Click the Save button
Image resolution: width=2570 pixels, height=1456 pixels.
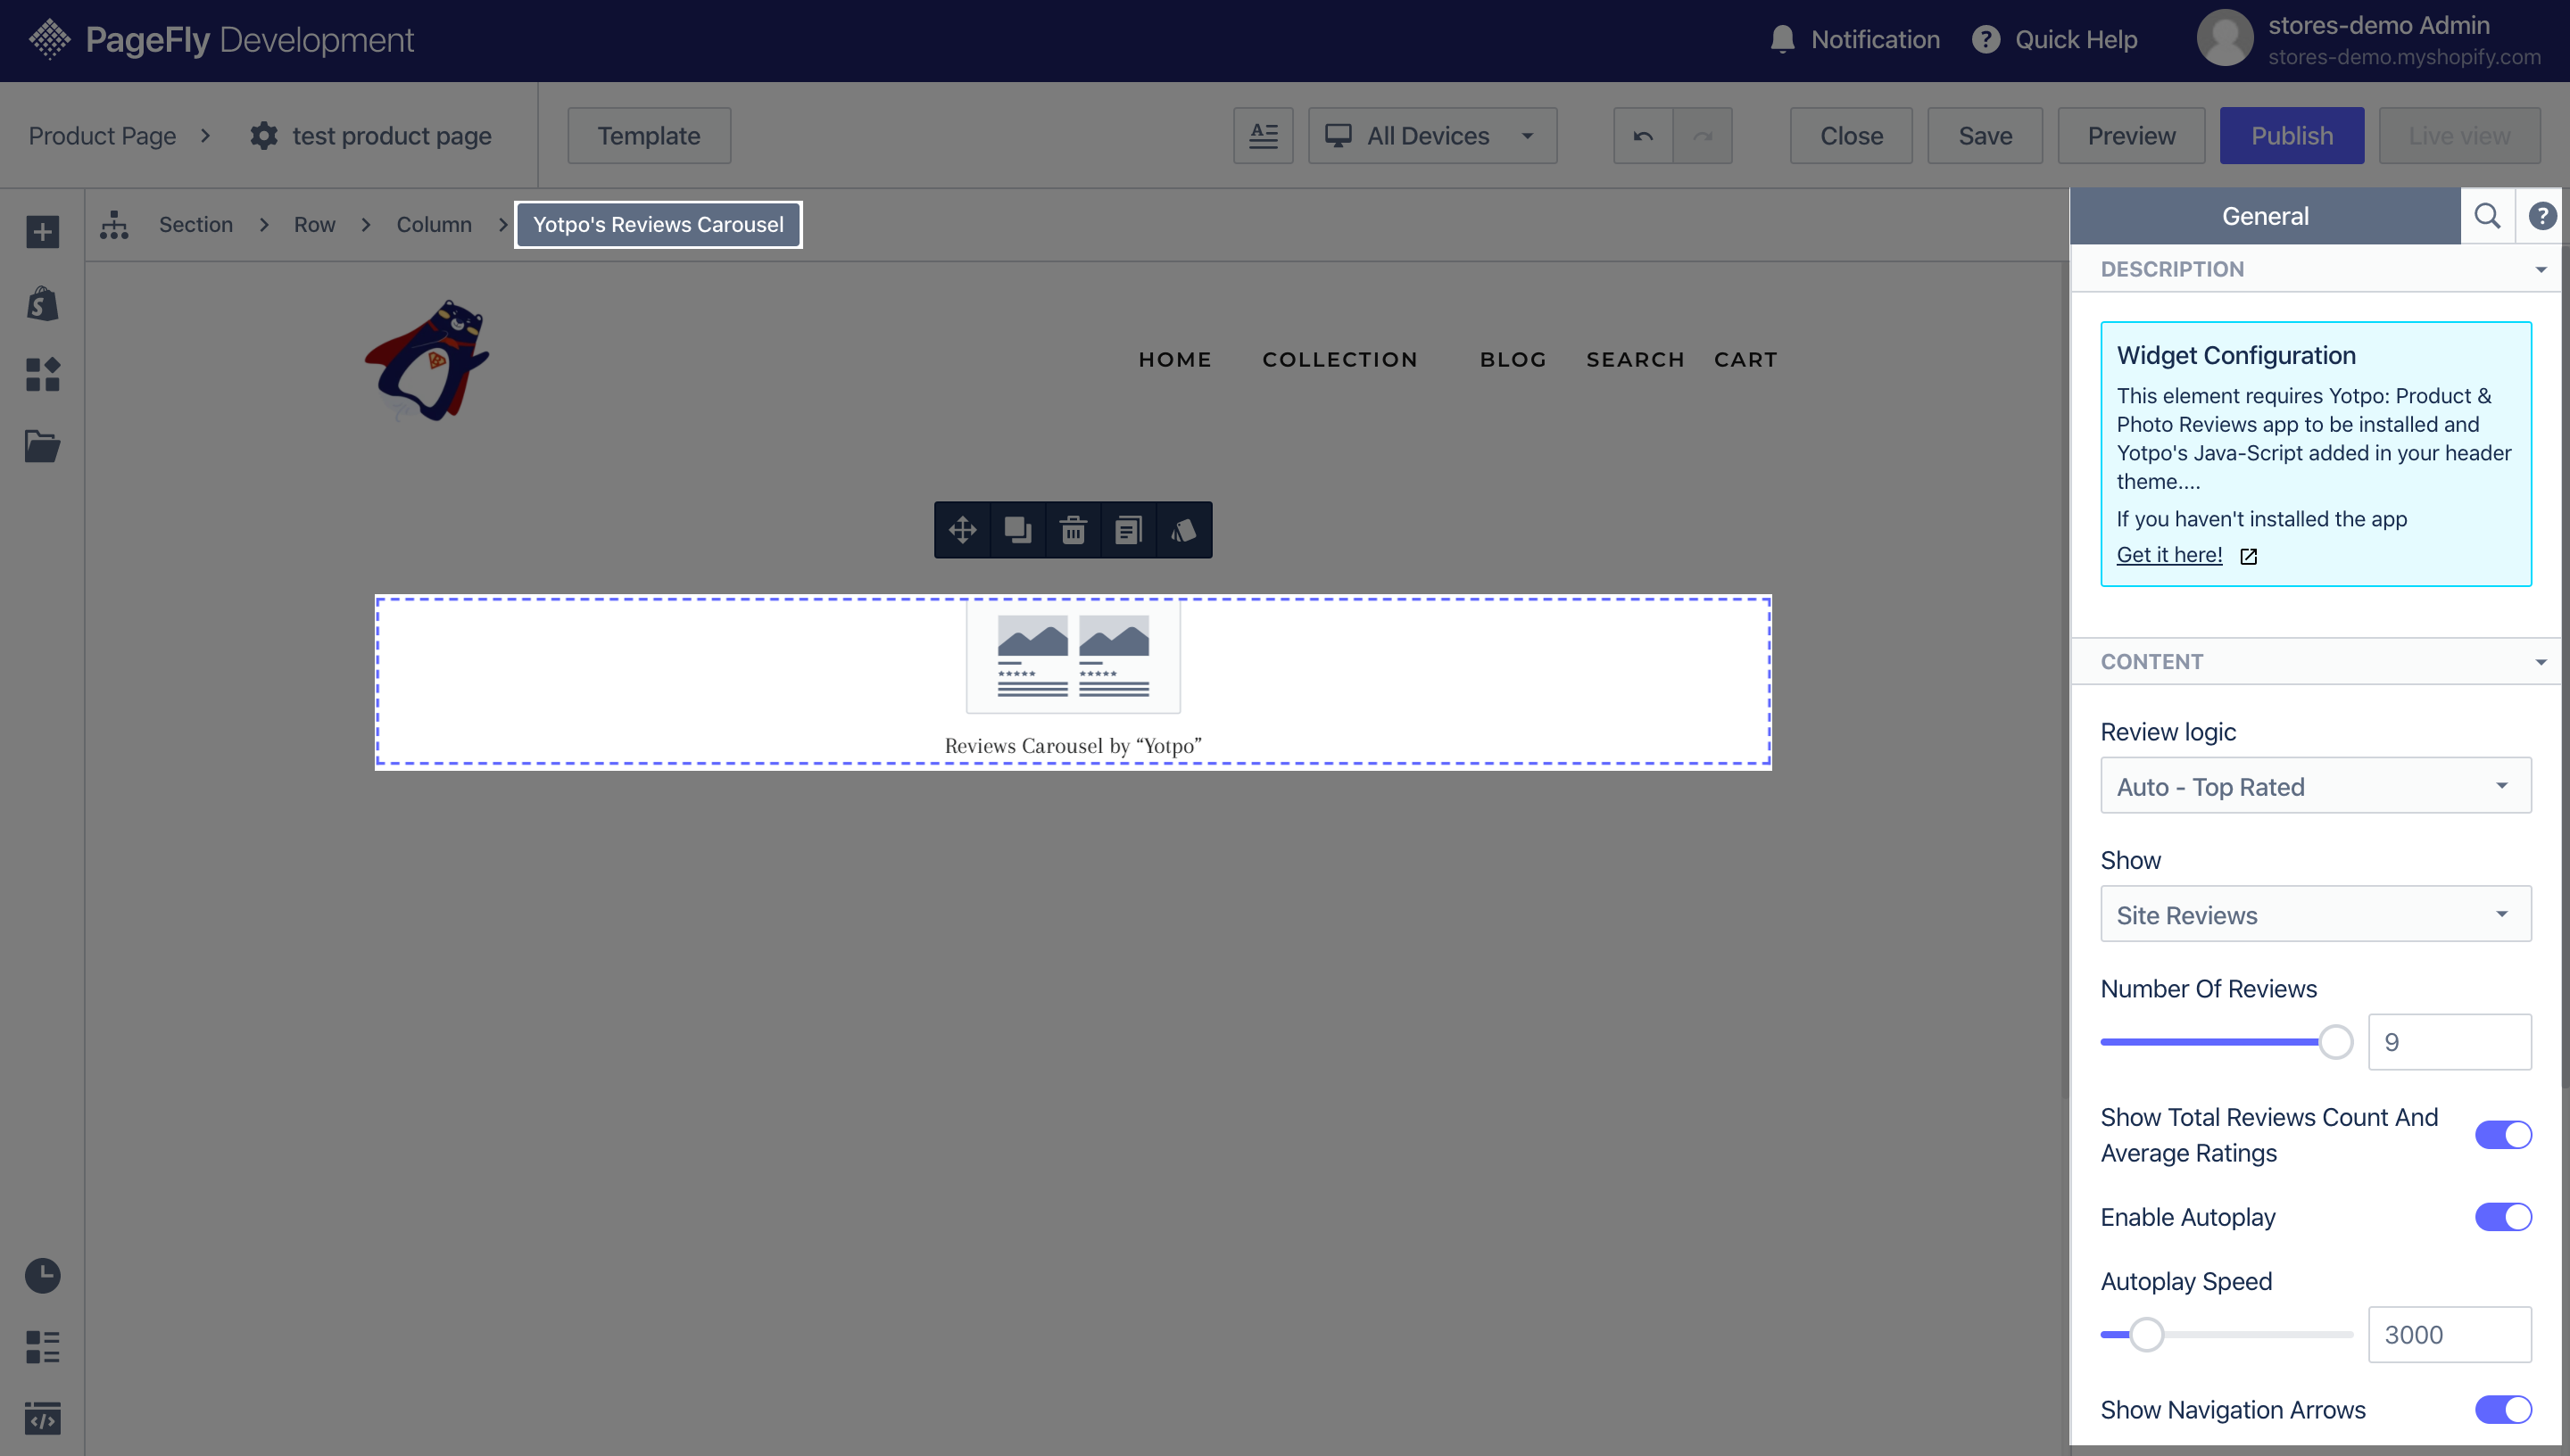tap(1985, 135)
